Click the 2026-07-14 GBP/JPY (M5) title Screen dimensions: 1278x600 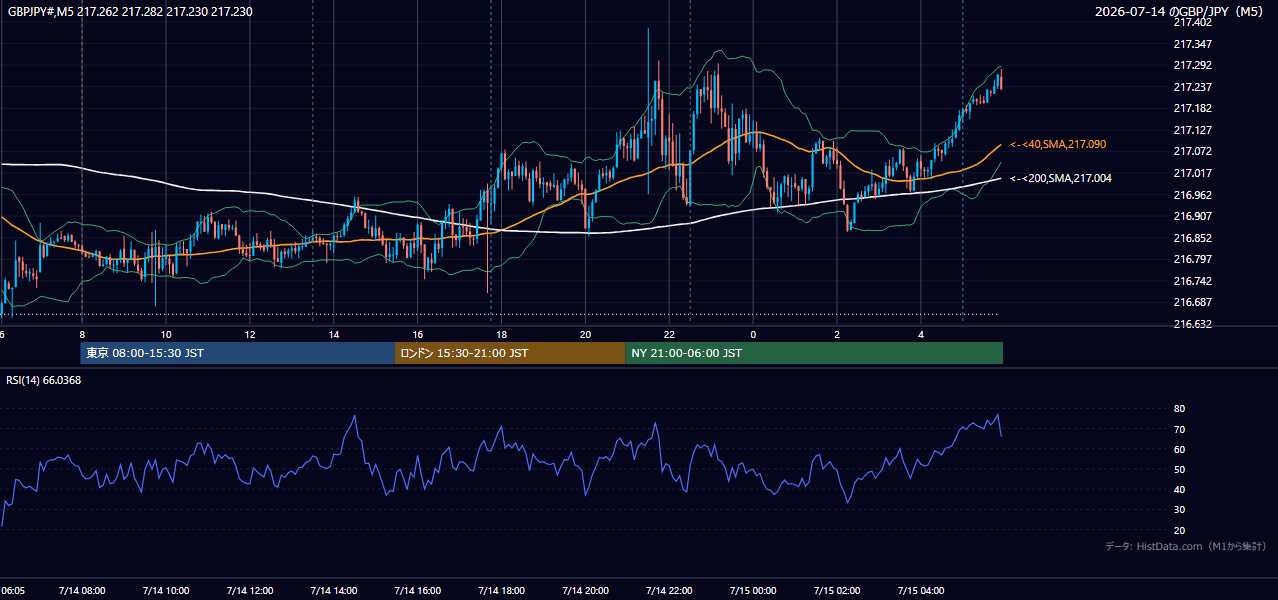(1180, 12)
